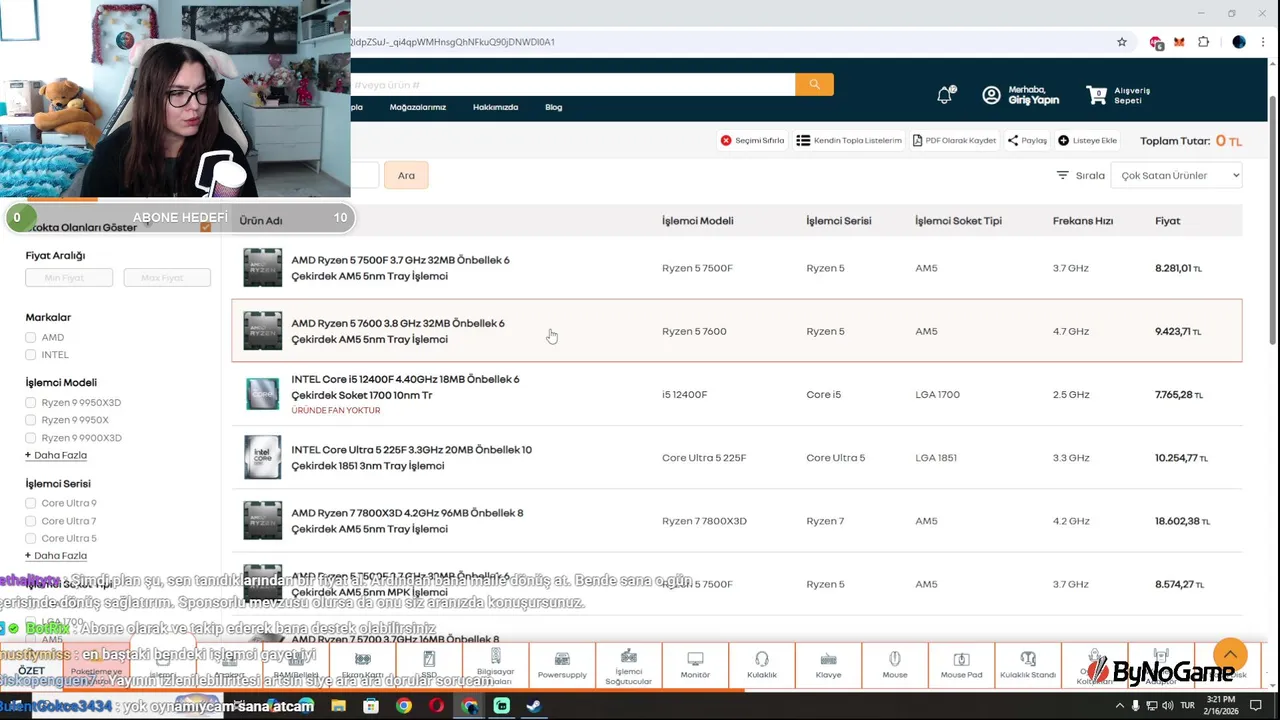1280x720 pixels.
Task: Open the Chrome three-dot menu
Action: [x=1263, y=42]
